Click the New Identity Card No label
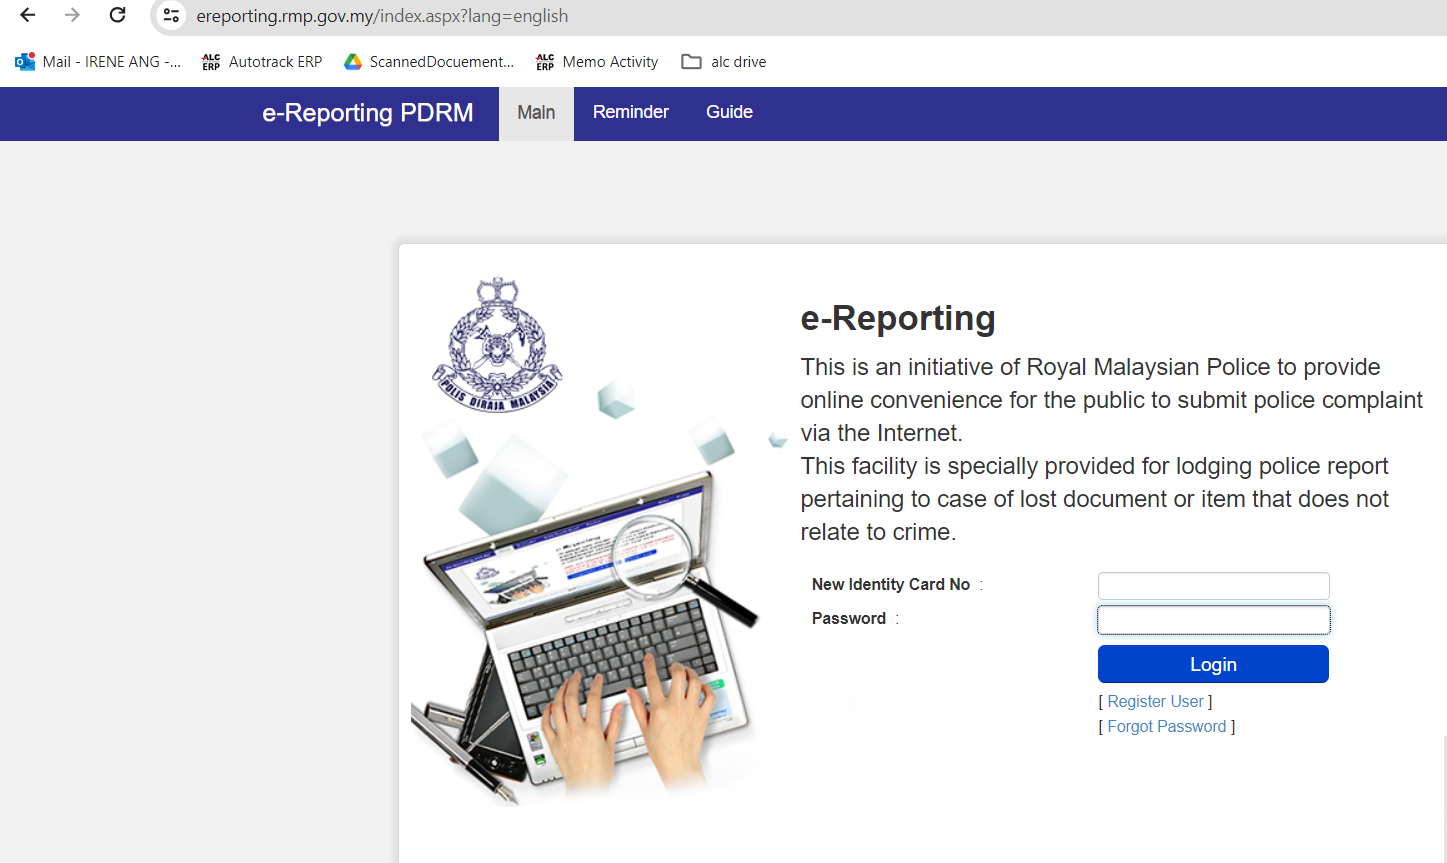 pyautogui.click(x=891, y=585)
